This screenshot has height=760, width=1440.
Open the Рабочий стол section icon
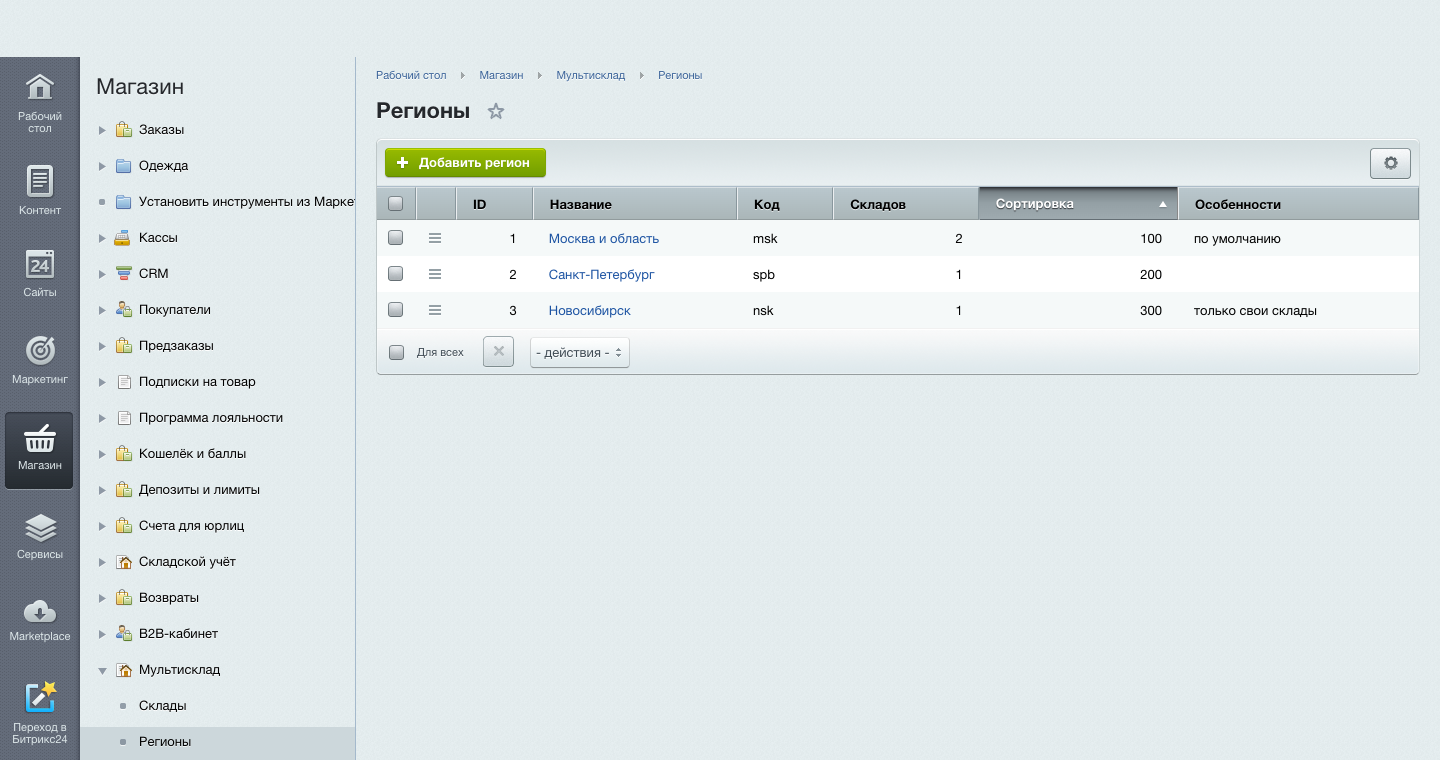coord(39,88)
